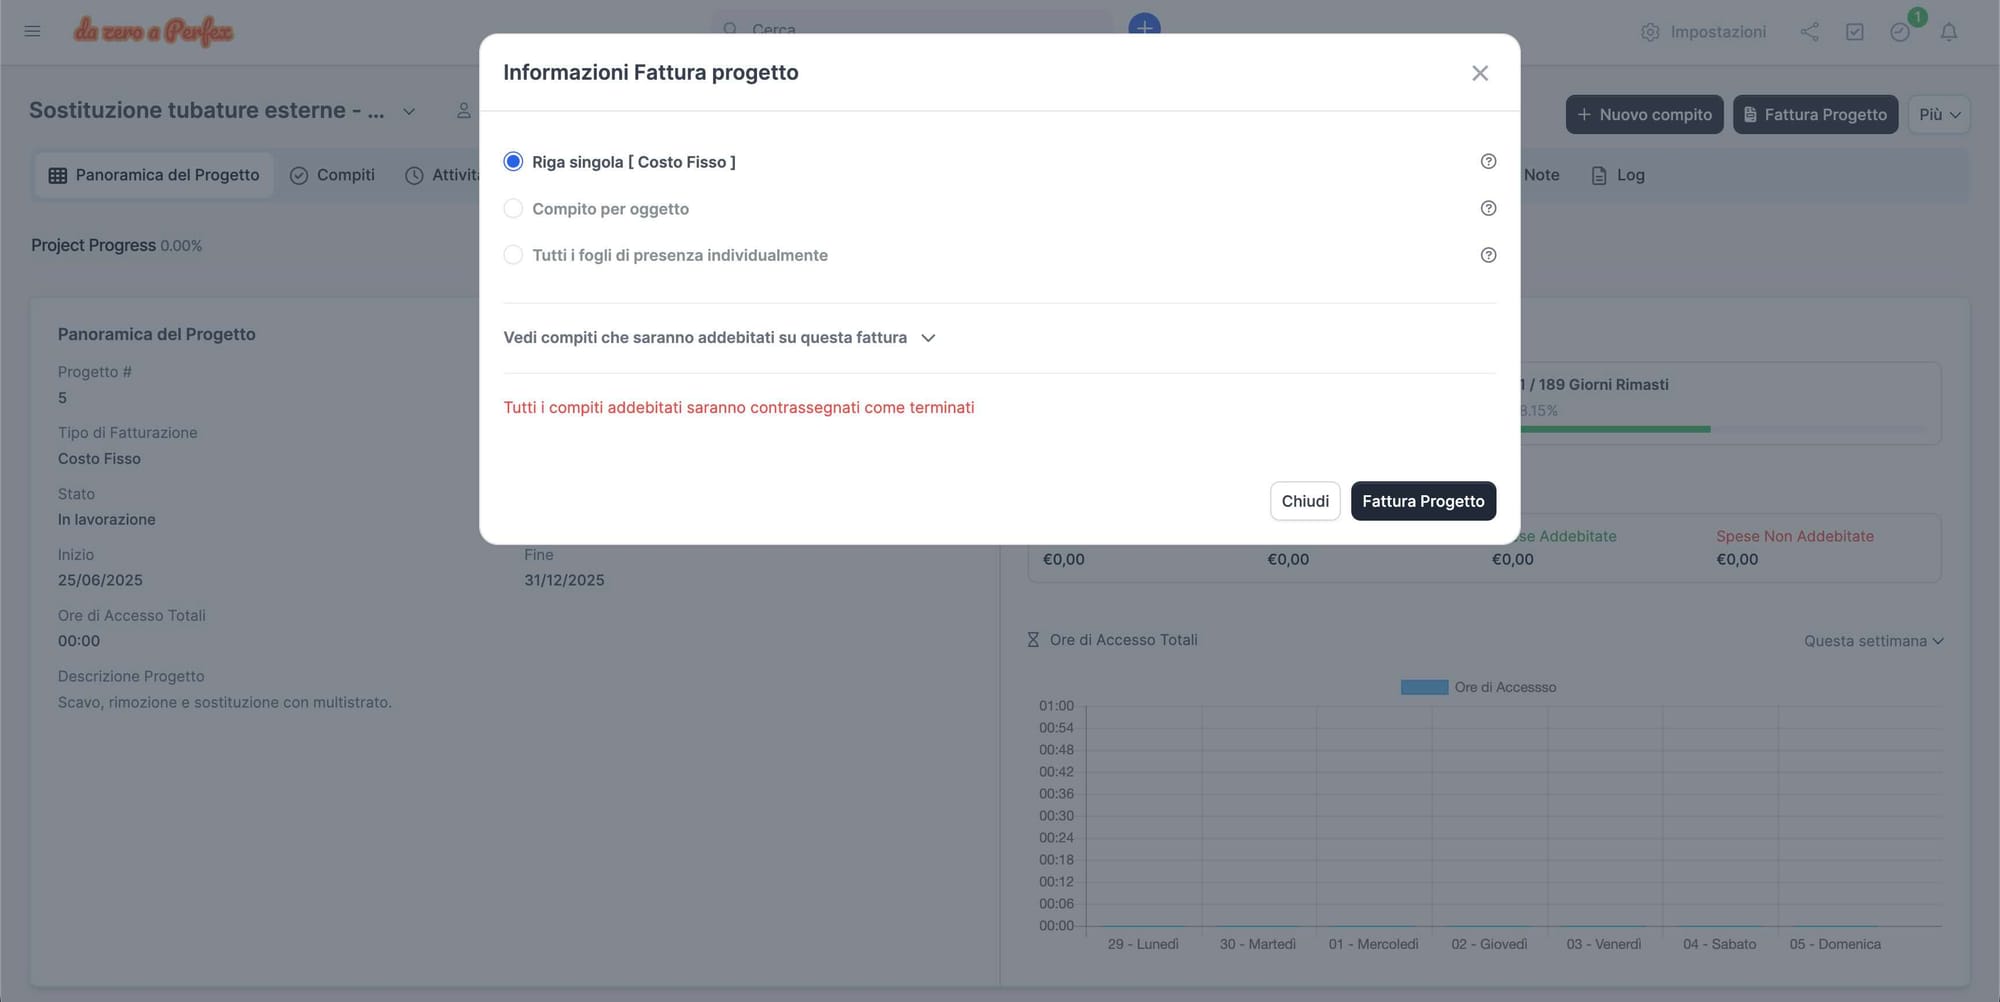Choose Tutti i fogli di presenza individualmente
Viewport: 2000px width, 1002px height.
[513, 255]
